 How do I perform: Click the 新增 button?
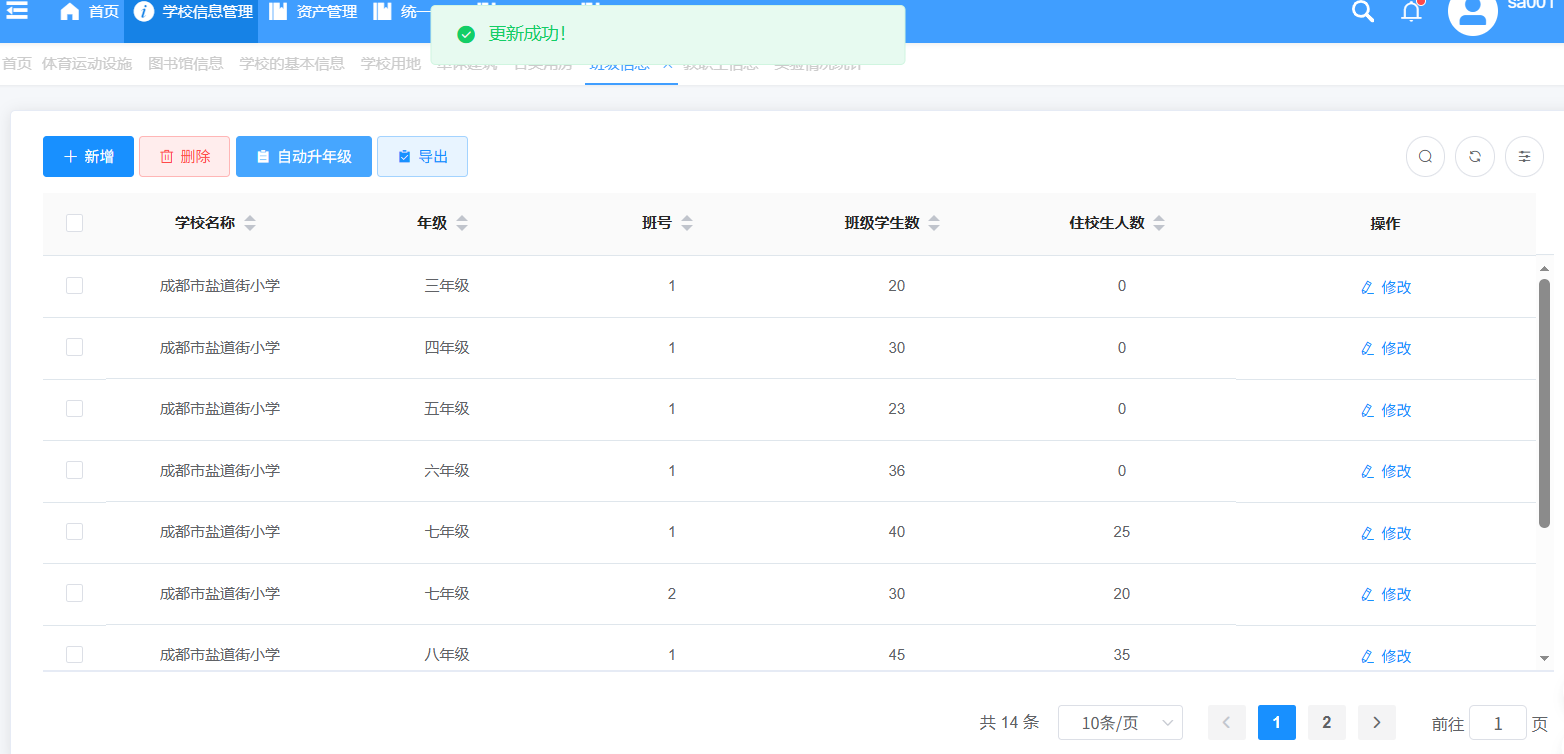click(x=88, y=157)
